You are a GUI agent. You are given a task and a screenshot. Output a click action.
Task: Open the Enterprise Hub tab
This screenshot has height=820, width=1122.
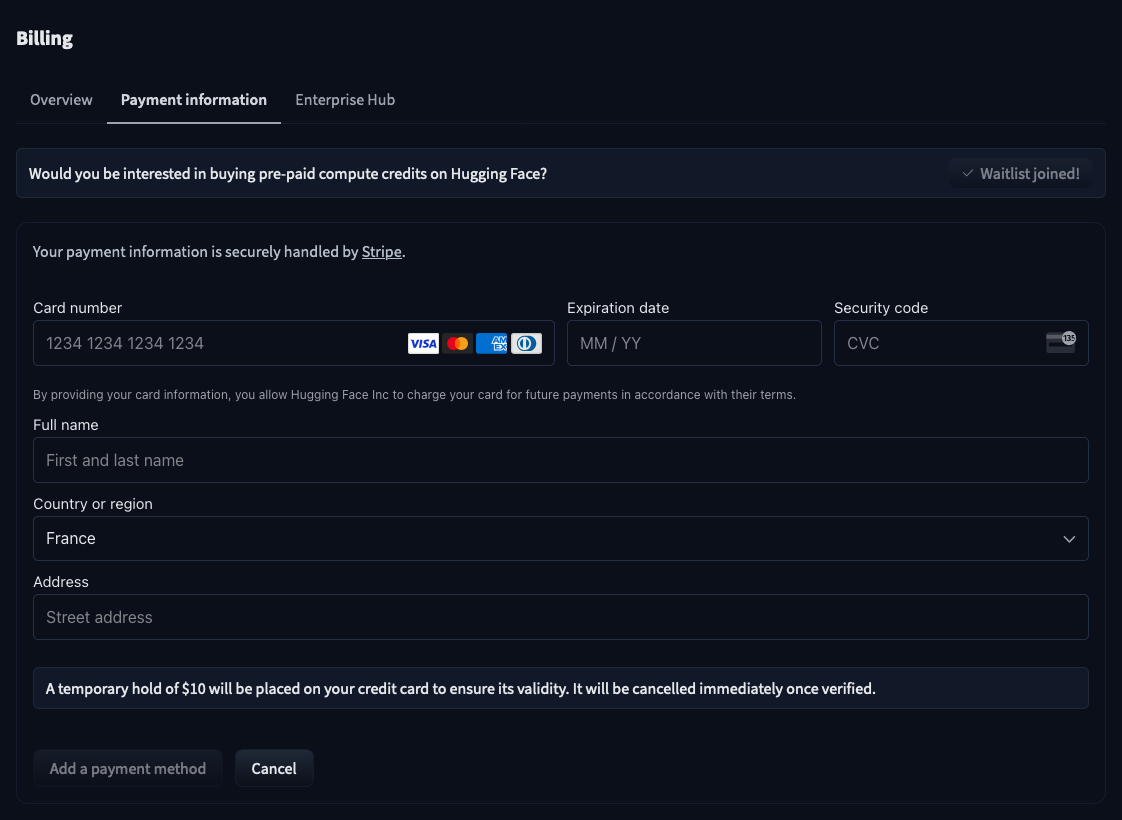click(345, 99)
